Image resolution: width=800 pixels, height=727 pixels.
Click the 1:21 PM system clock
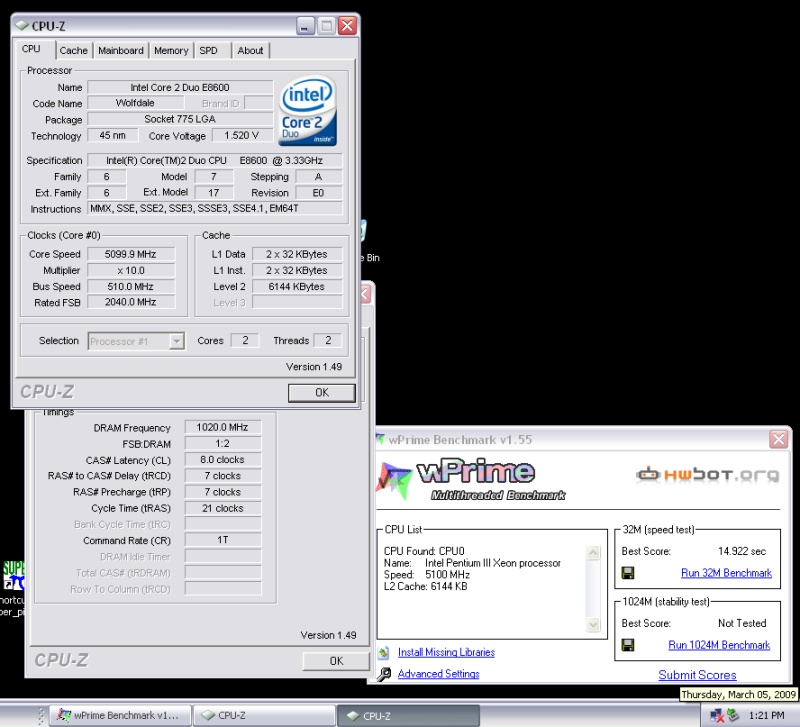coord(766,716)
